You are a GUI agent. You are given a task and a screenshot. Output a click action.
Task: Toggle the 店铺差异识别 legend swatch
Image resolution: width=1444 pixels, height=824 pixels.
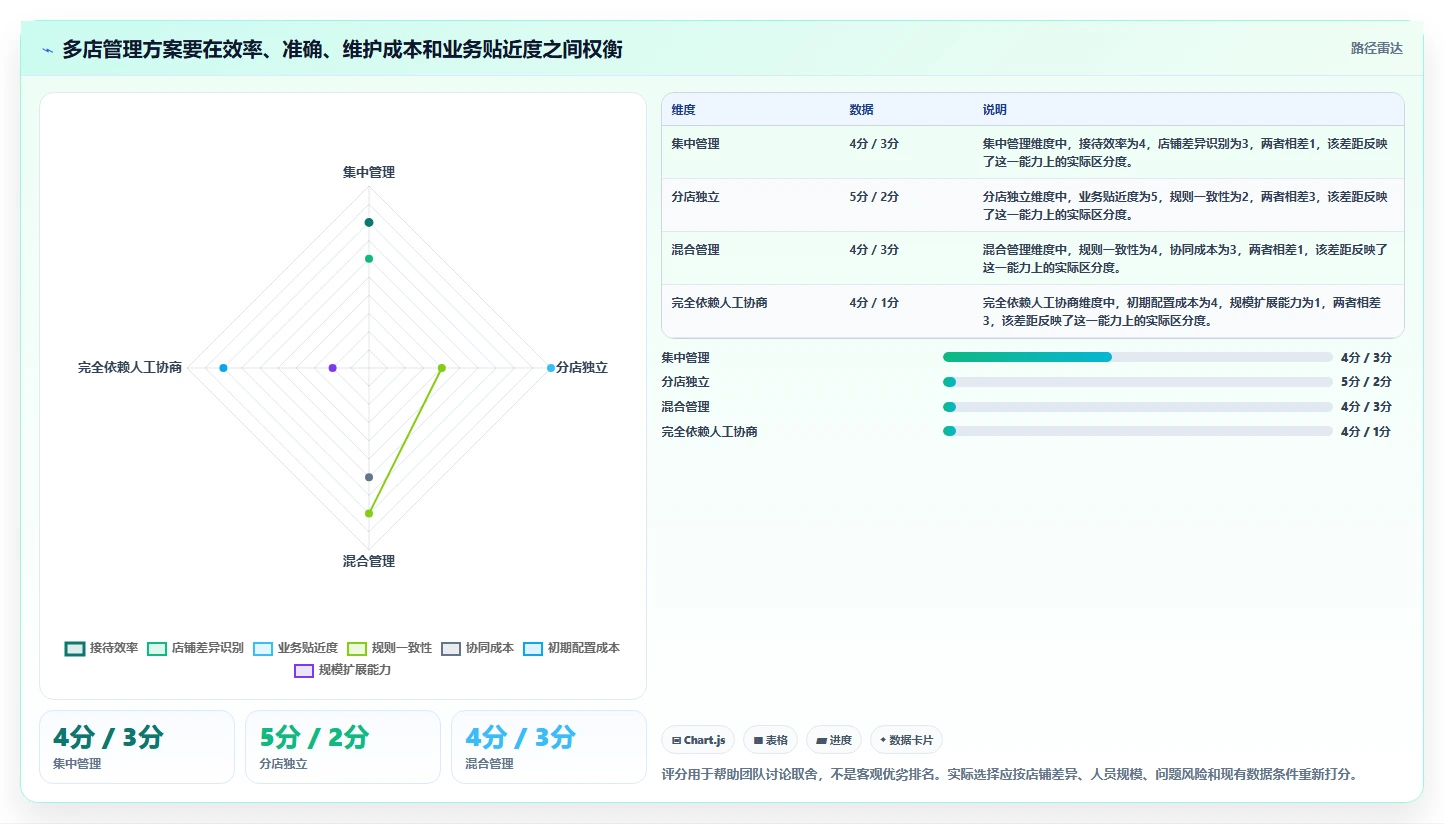157,648
